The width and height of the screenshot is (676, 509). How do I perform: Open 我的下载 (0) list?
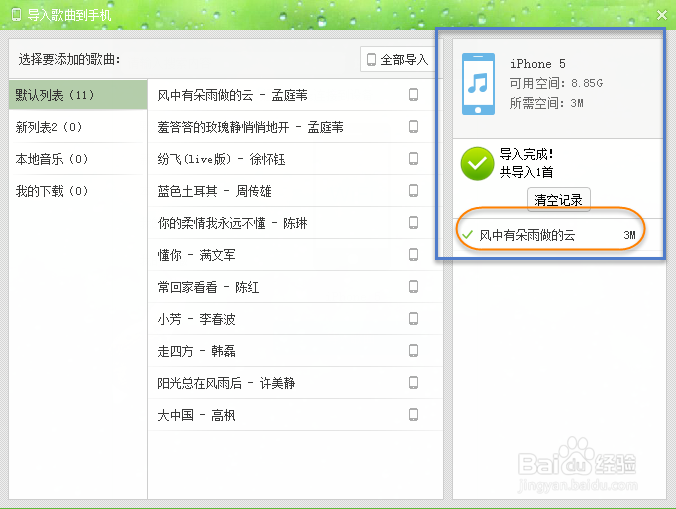pos(78,191)
